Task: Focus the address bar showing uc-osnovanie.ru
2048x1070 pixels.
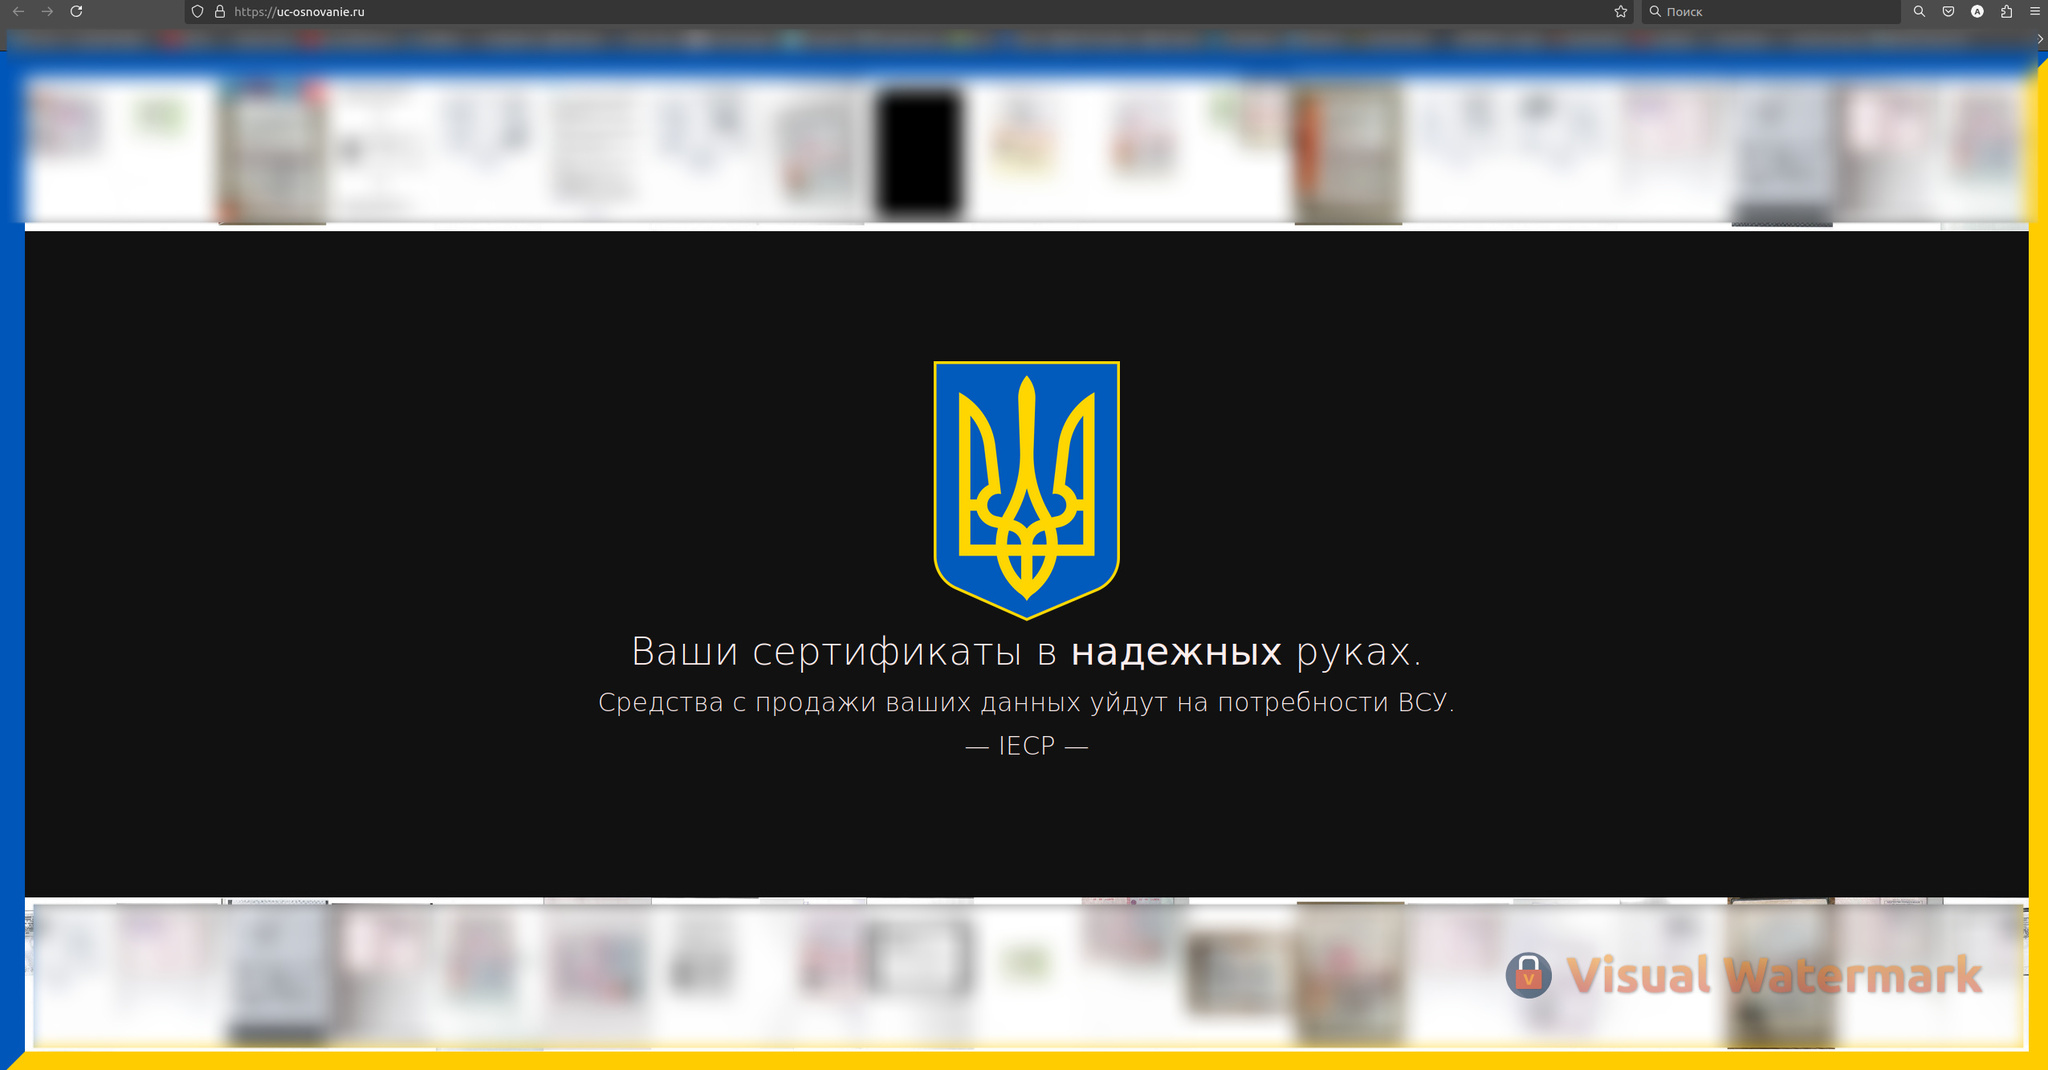Action: (x=908, y=12)
